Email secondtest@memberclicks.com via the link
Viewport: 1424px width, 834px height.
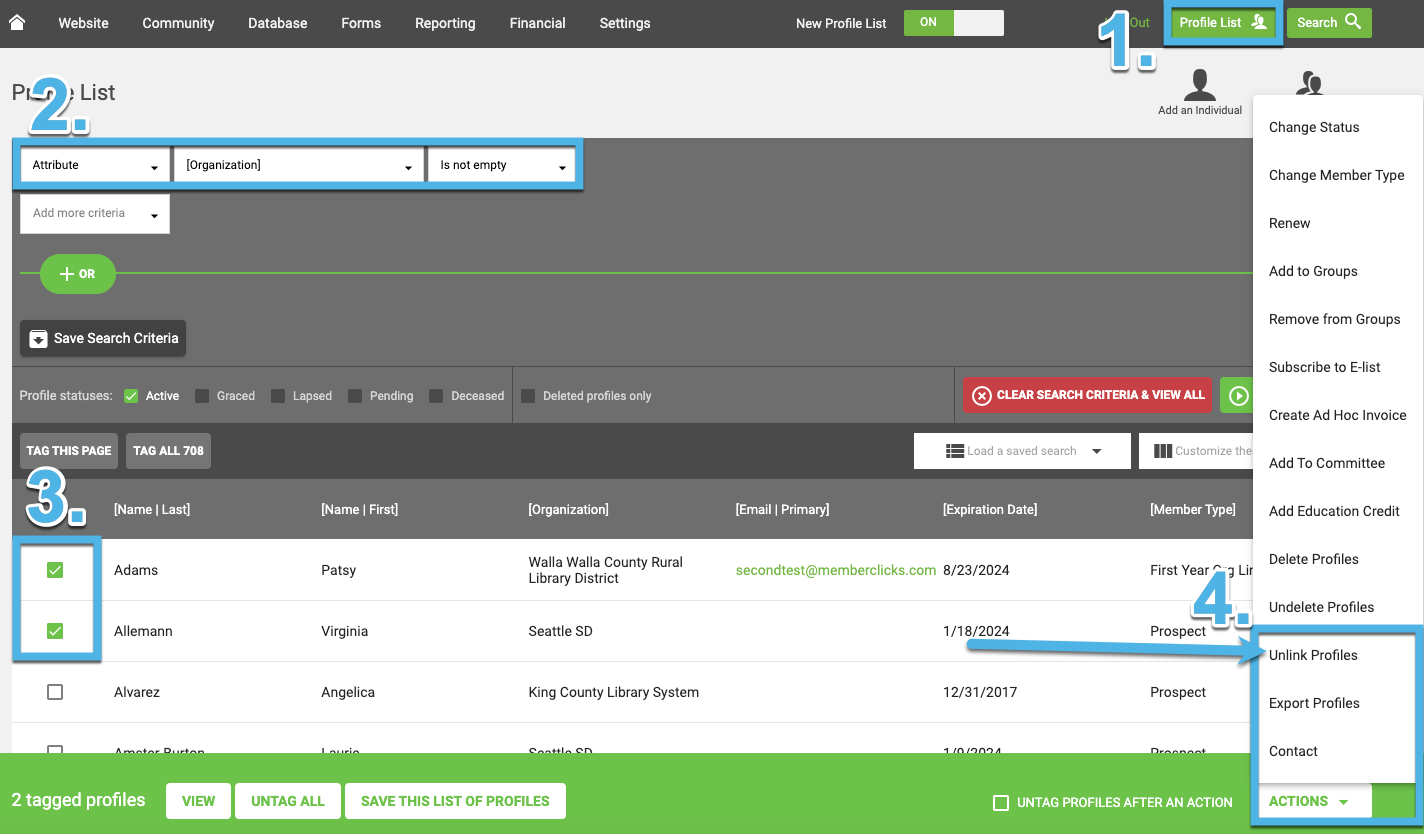pyautogui.click(x=836, y=570)
